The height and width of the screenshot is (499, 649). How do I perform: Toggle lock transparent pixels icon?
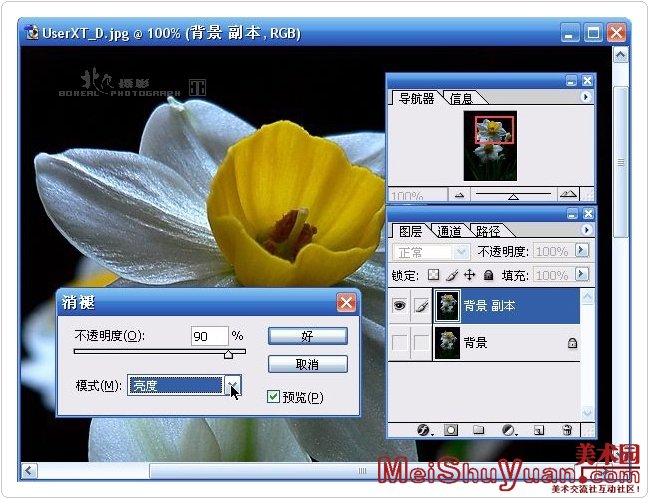[433, 275]
